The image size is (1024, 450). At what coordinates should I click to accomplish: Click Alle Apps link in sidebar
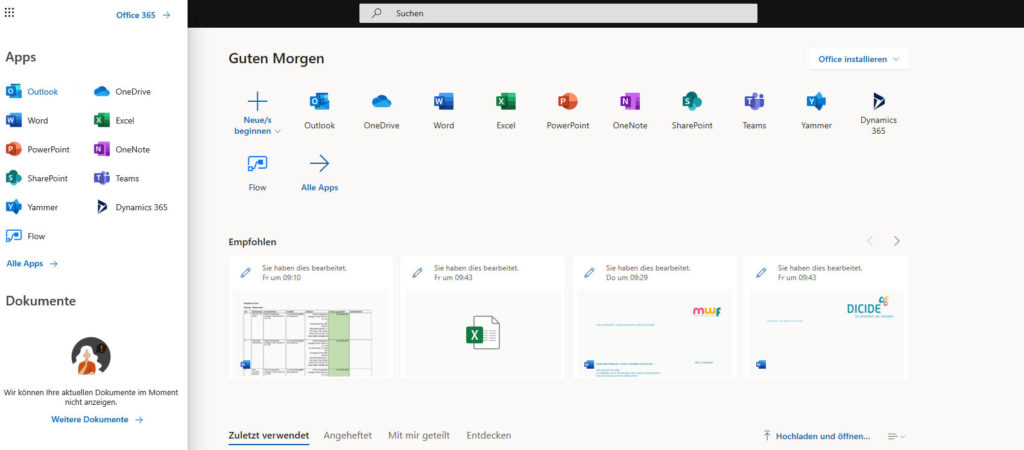(x=32, y=264)
